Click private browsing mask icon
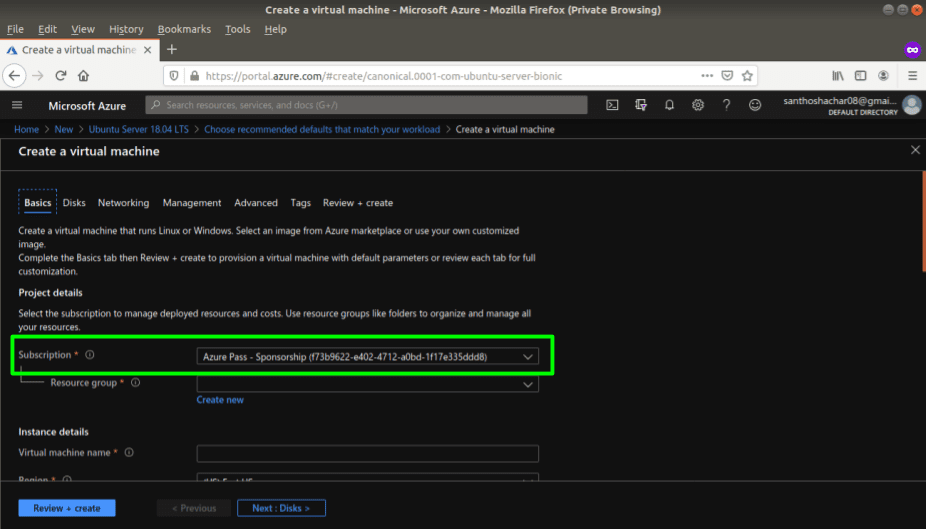The width and height of the screenshot is (926, 530). (x=912, y=50)
